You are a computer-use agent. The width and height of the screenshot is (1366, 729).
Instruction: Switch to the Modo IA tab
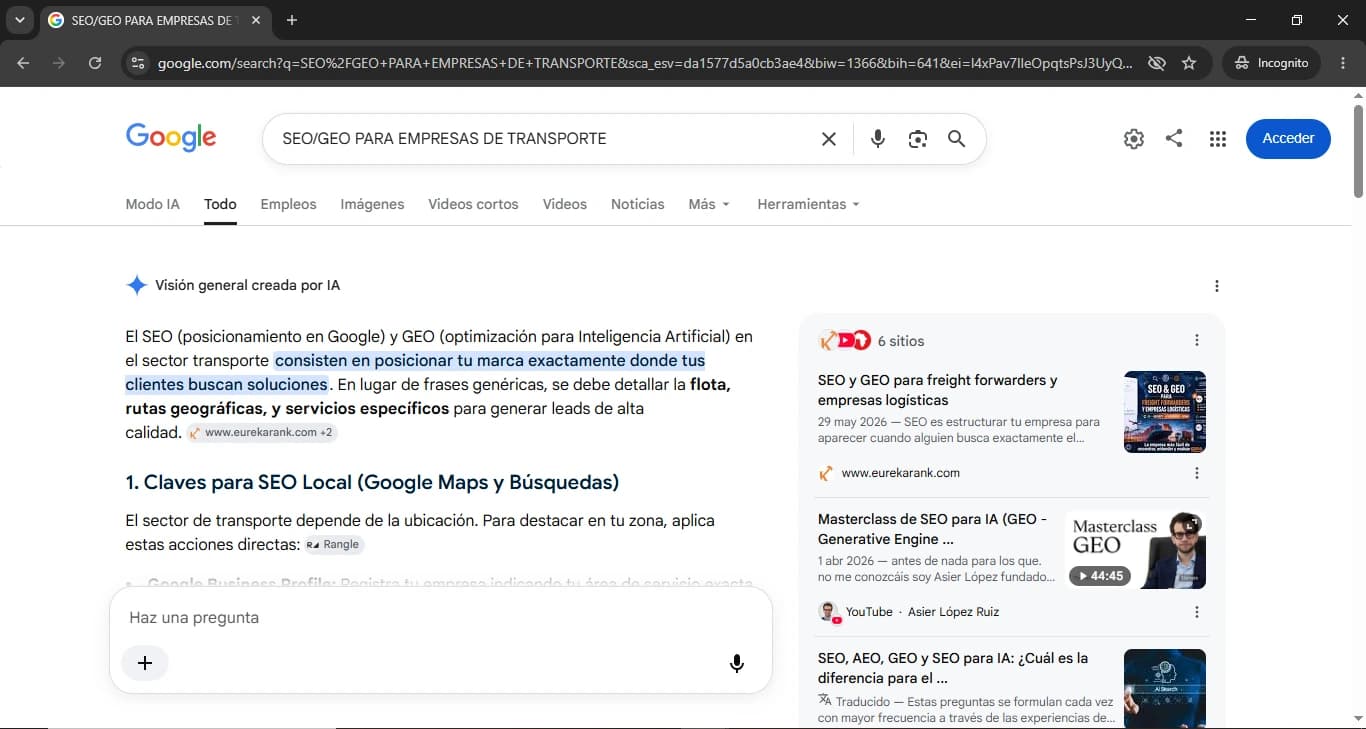click(152, 204)
